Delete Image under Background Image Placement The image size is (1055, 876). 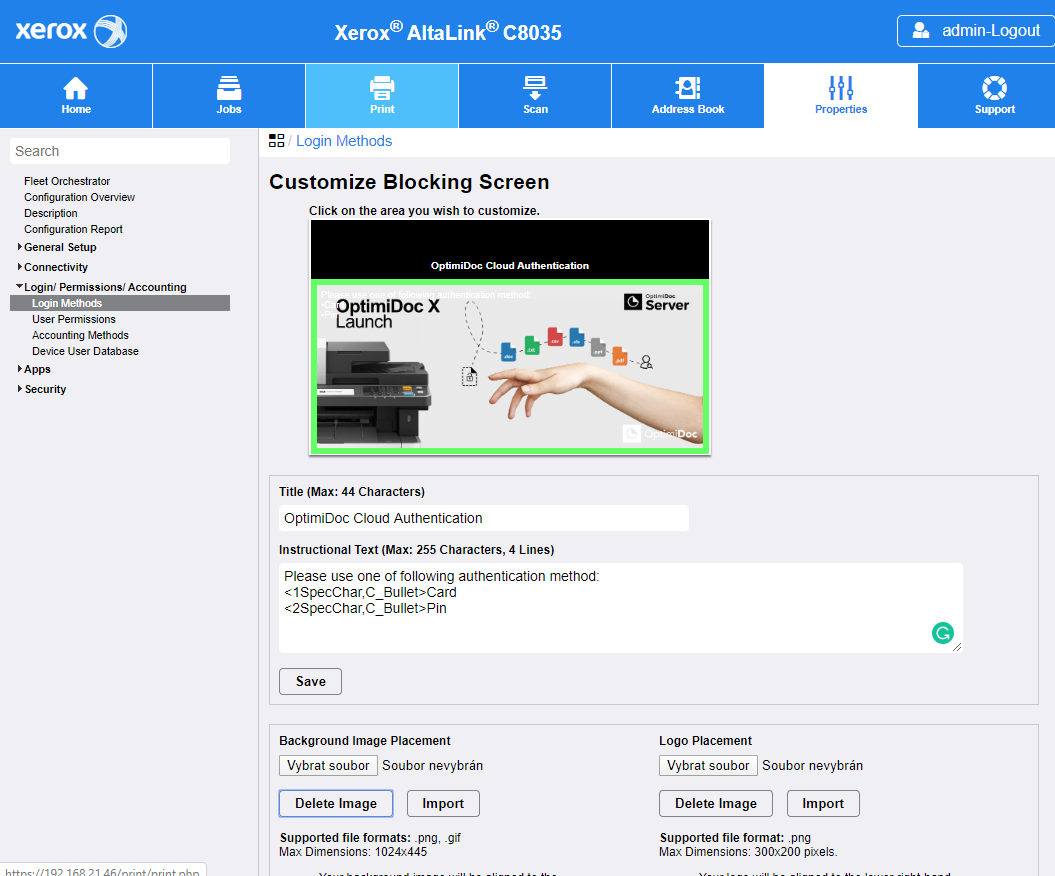click(336, 803)
